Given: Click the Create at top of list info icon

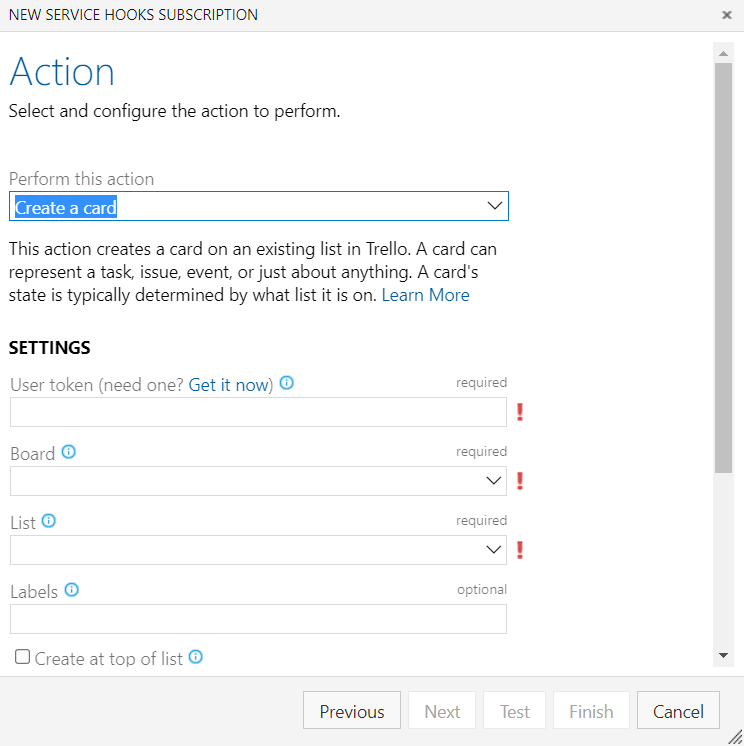Looking at the screenshot, I should coord(196,657).
